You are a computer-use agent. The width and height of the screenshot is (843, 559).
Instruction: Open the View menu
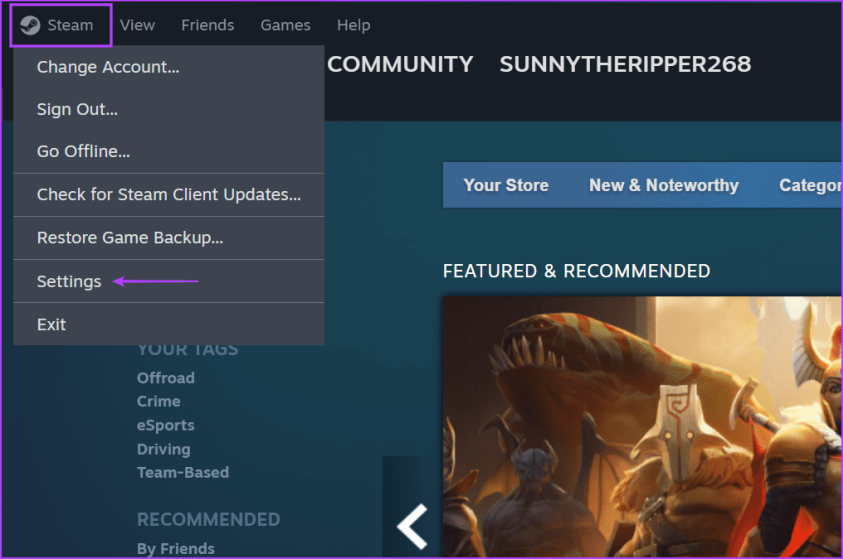pyautogui.click(x=137, y=25)
